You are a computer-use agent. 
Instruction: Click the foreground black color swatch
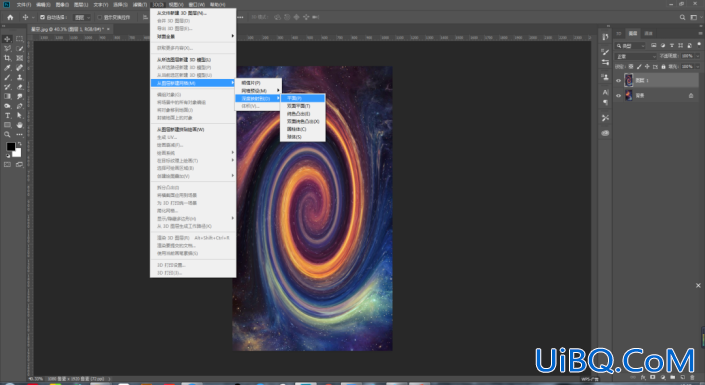(11, 147)
